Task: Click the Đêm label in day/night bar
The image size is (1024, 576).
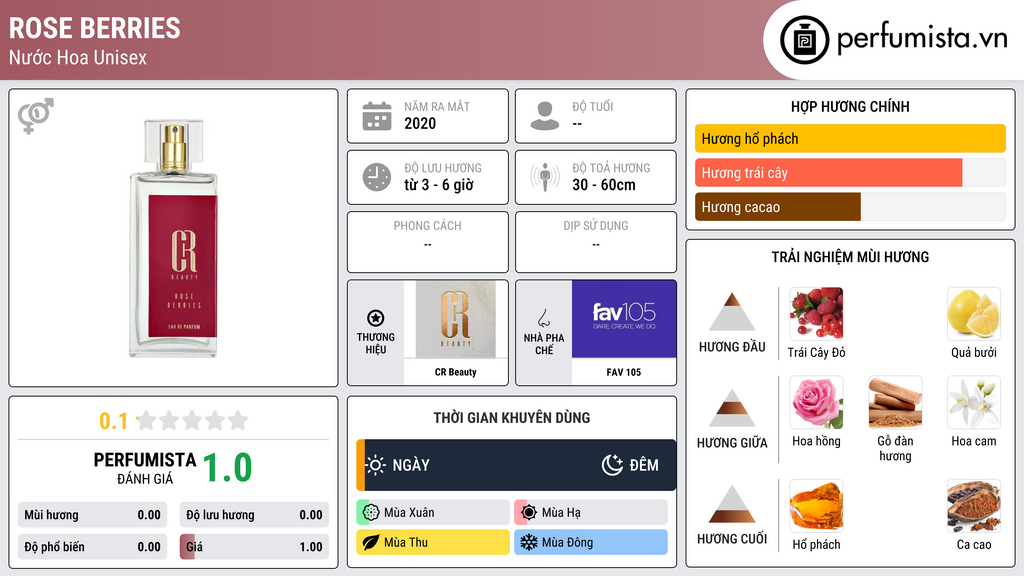Action: tap(644, 465)
